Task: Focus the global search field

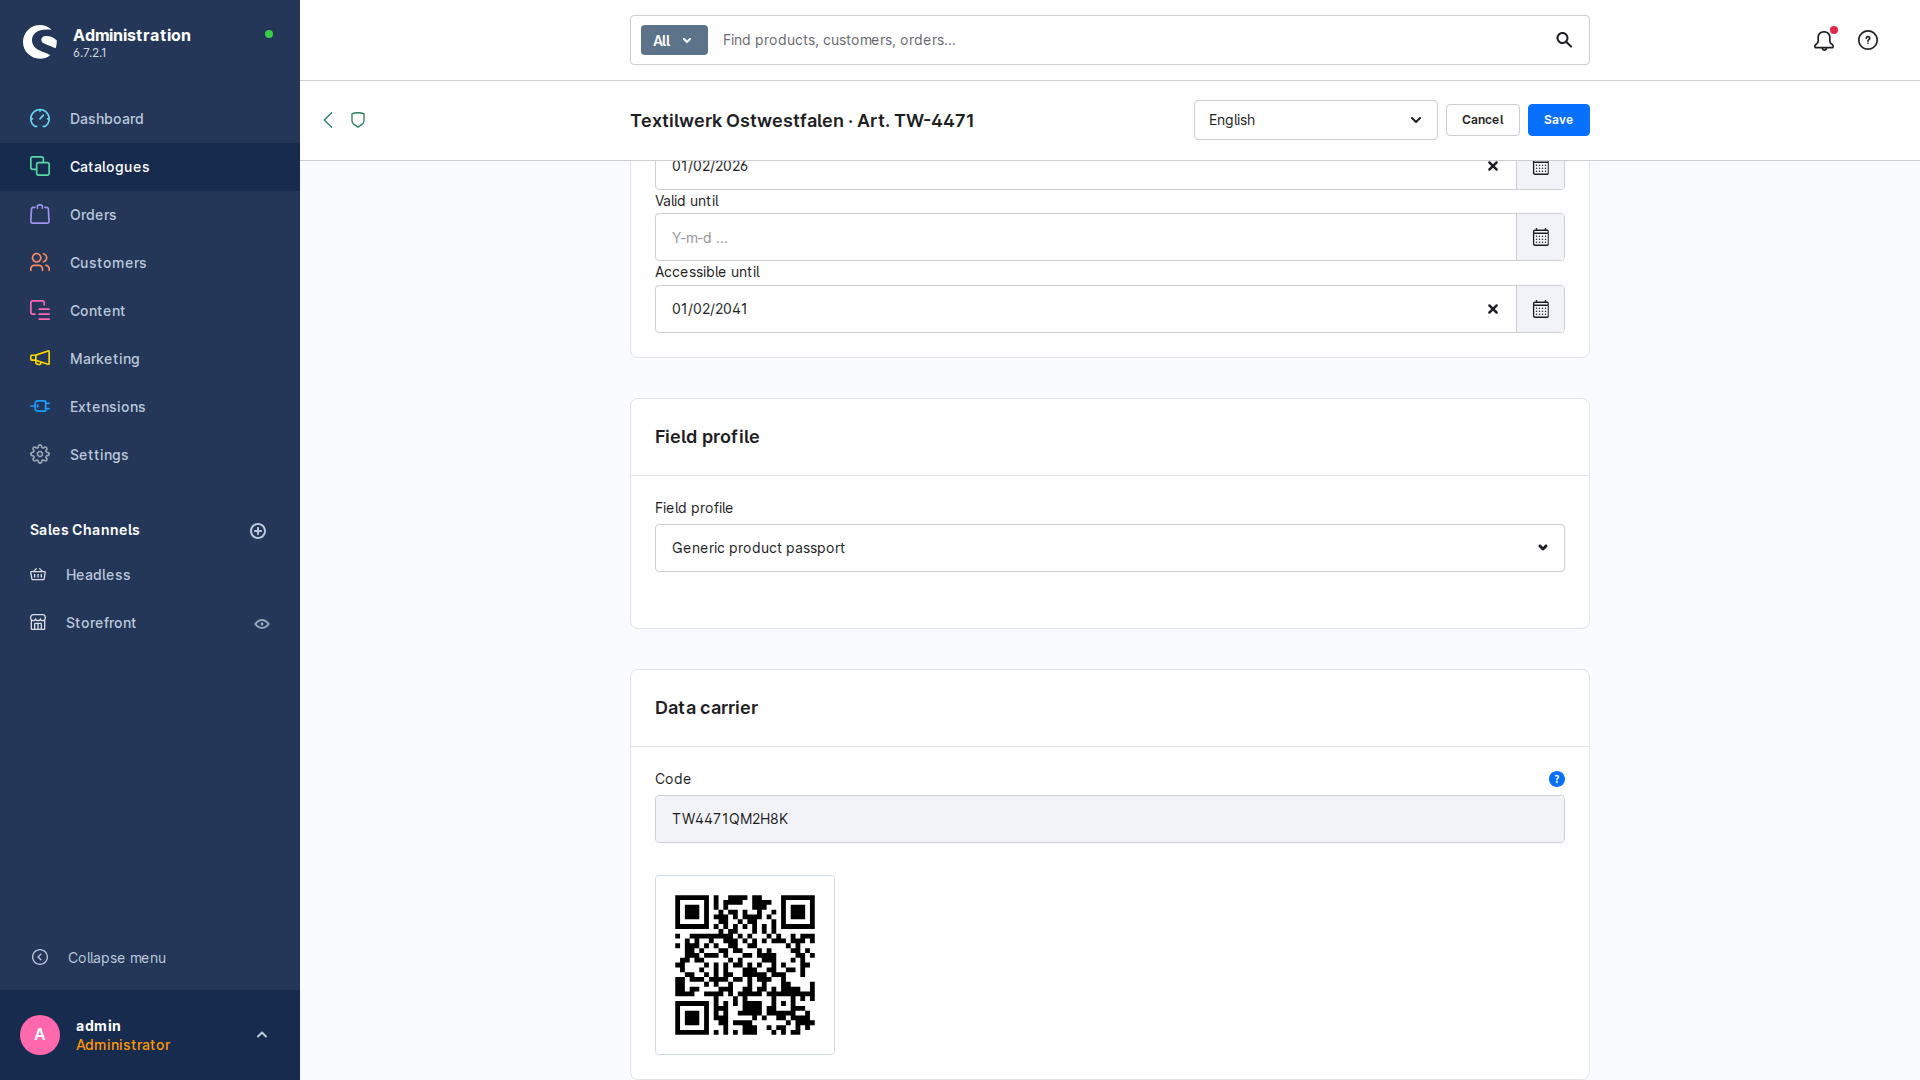Action: (x=1130, y=40)
